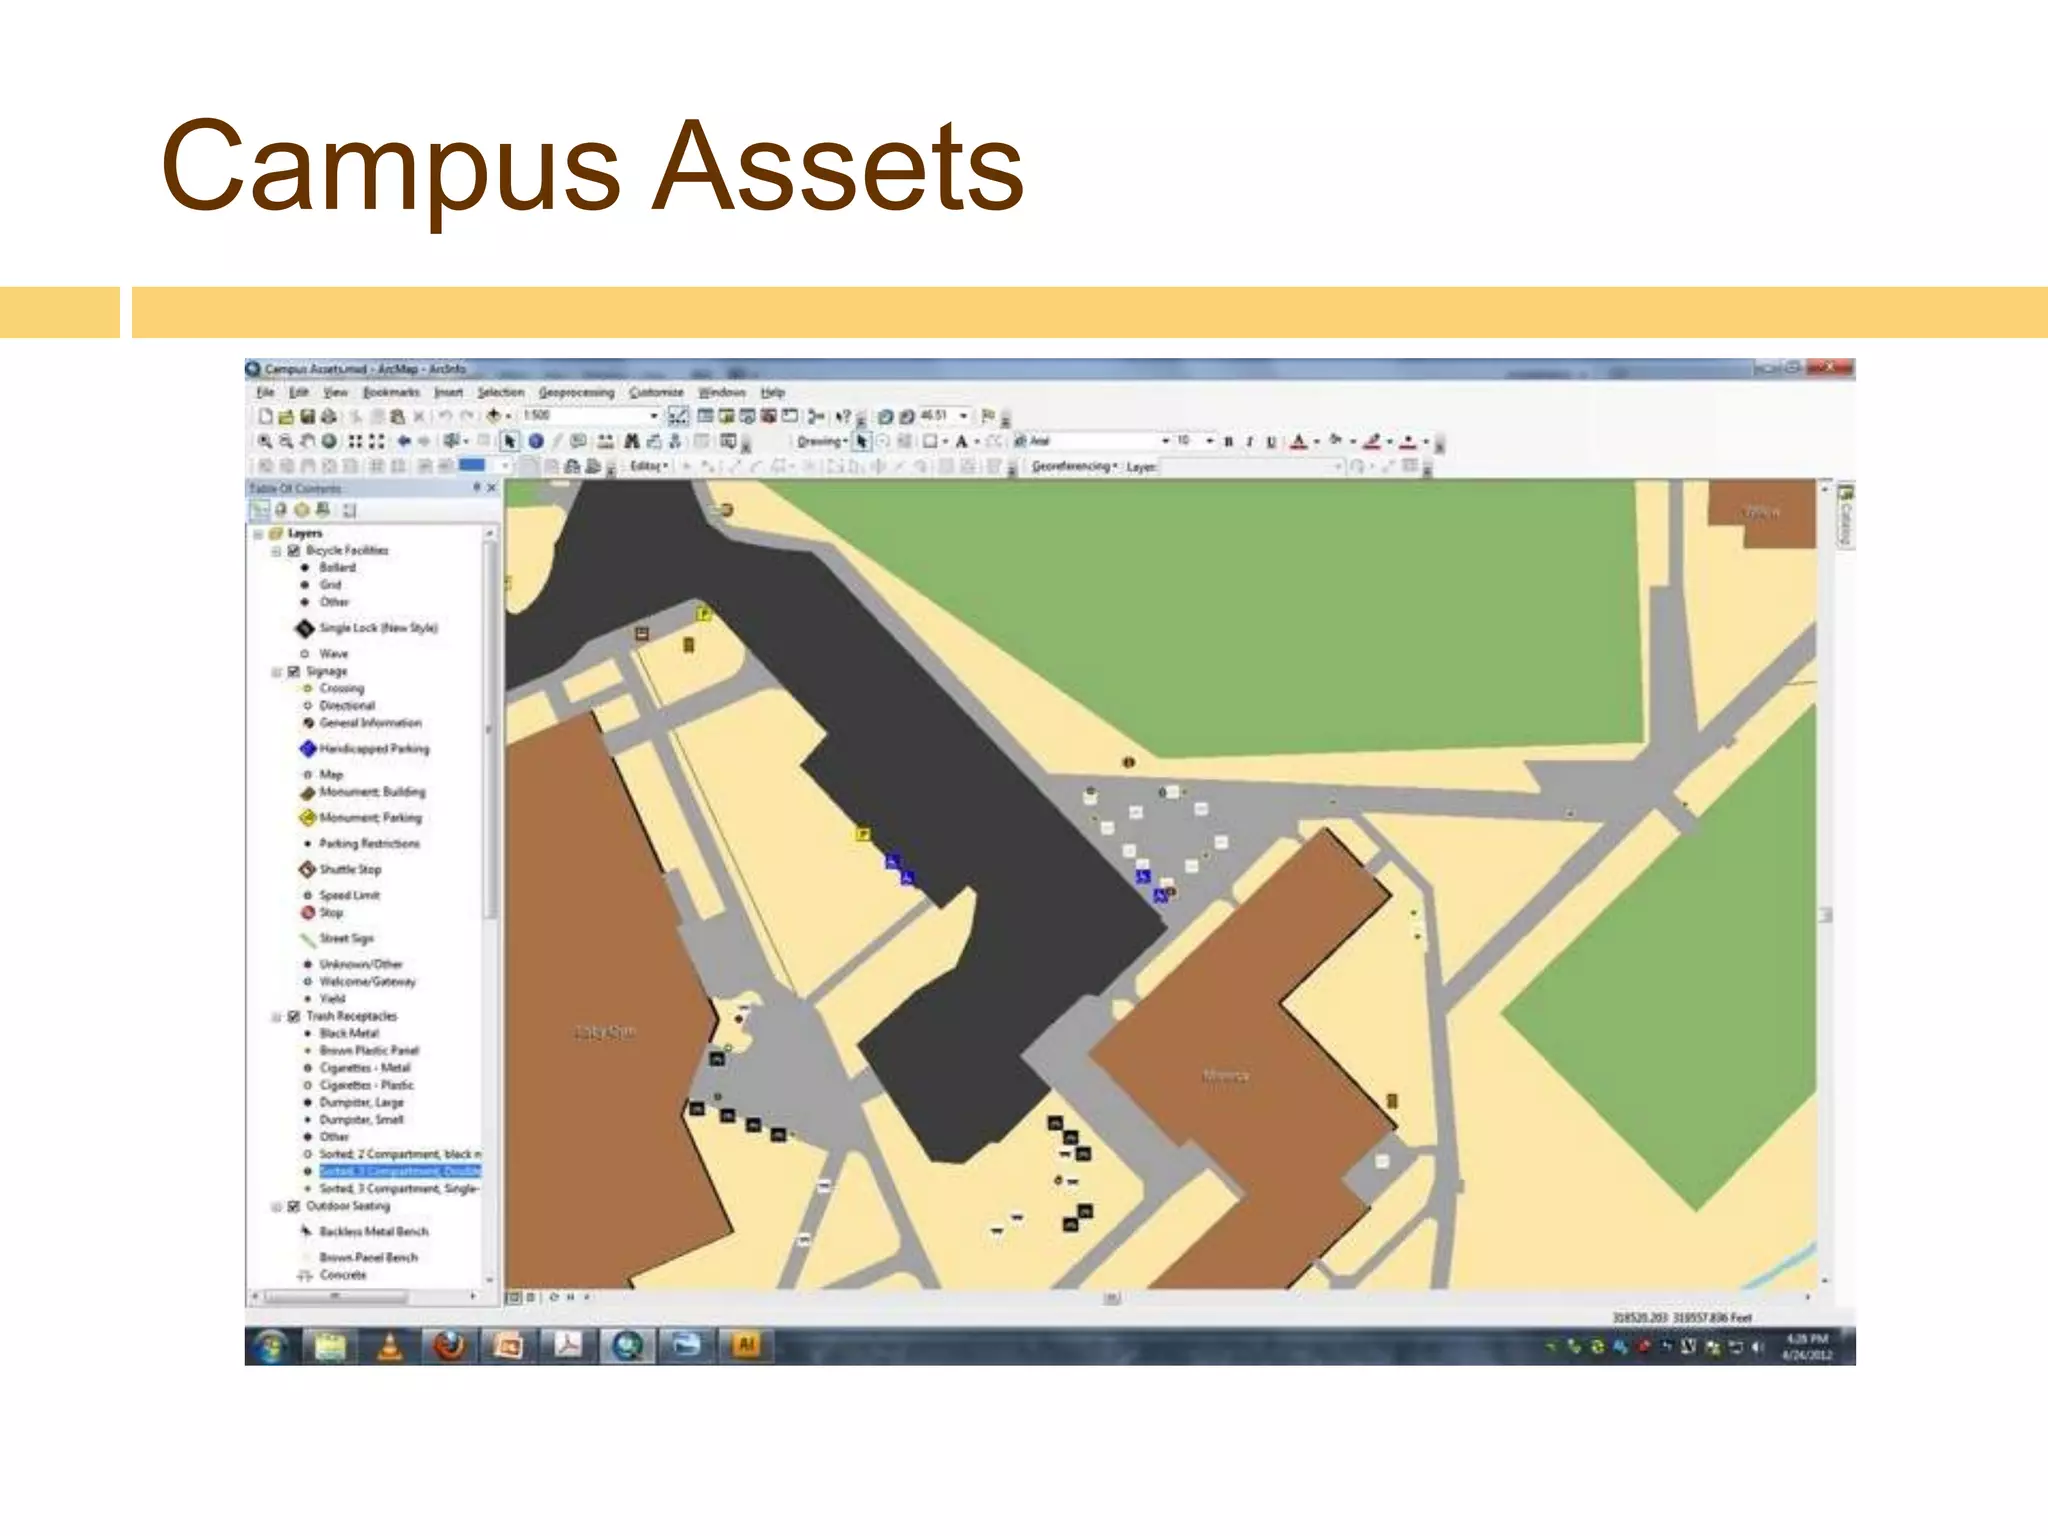Viewport: 2048px width, 1536px height.
Task: Collapse the Outdoor Seating layer tree
Action: click(277, 1206)
